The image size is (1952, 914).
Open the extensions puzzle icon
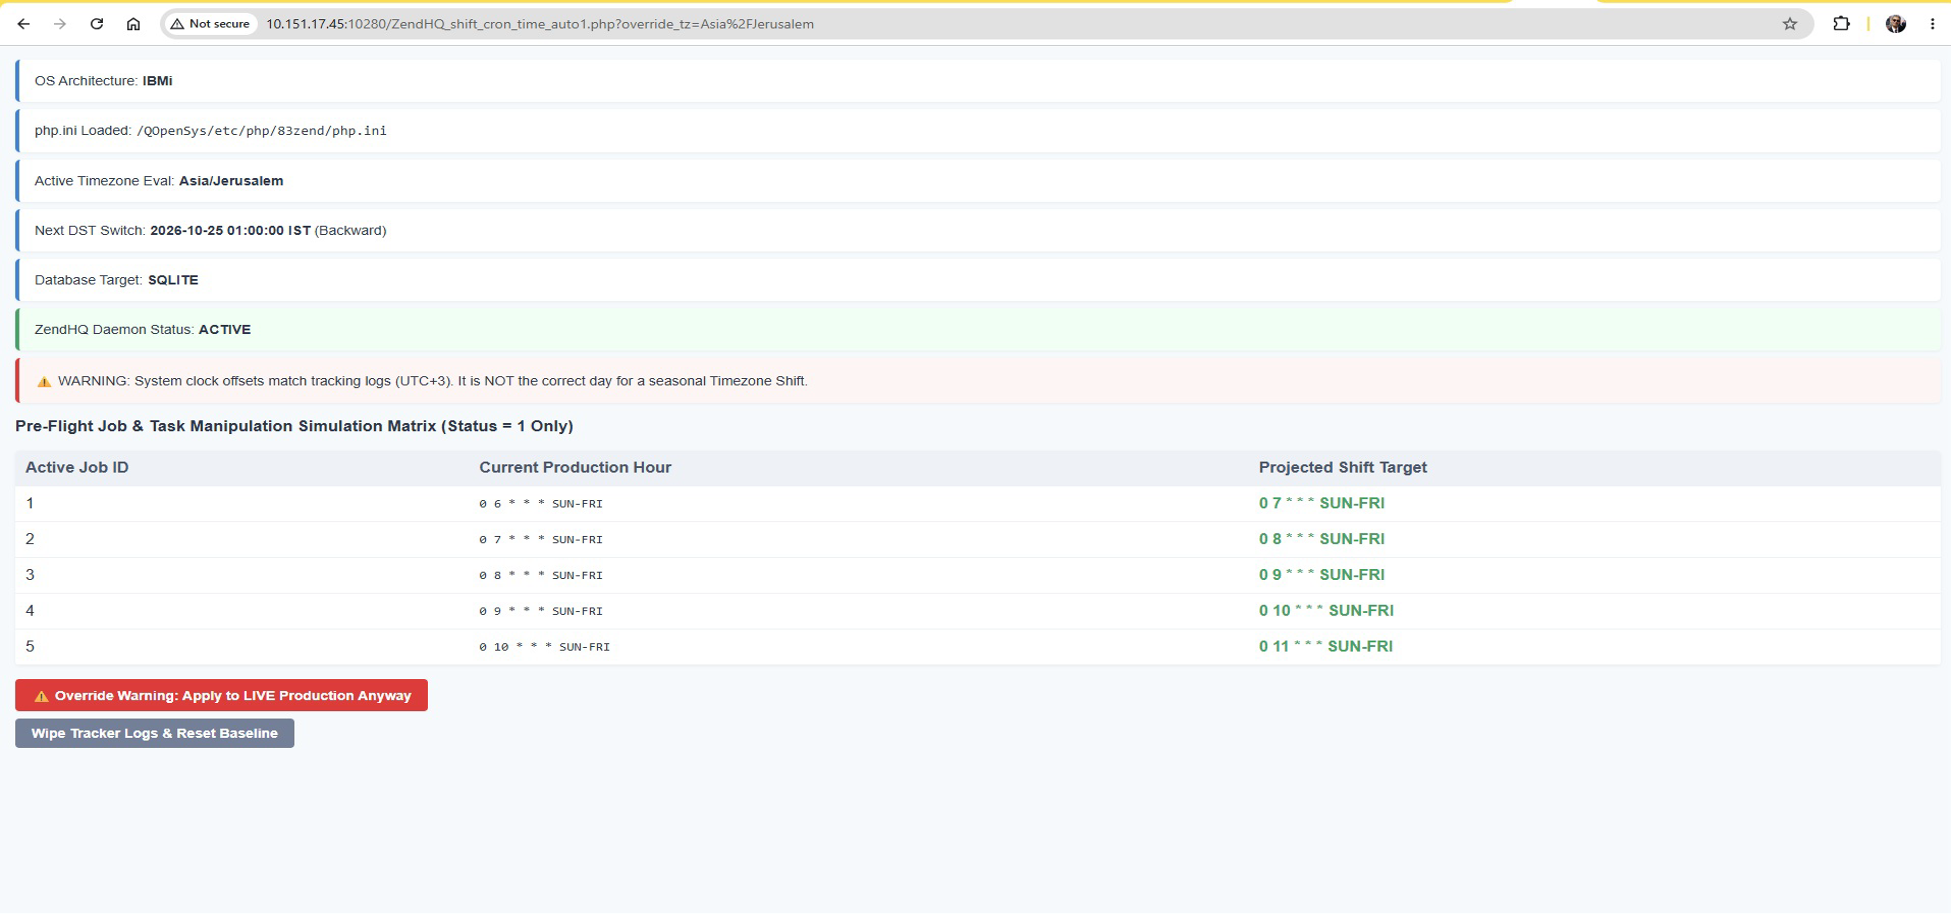(x=1841, y=24)
